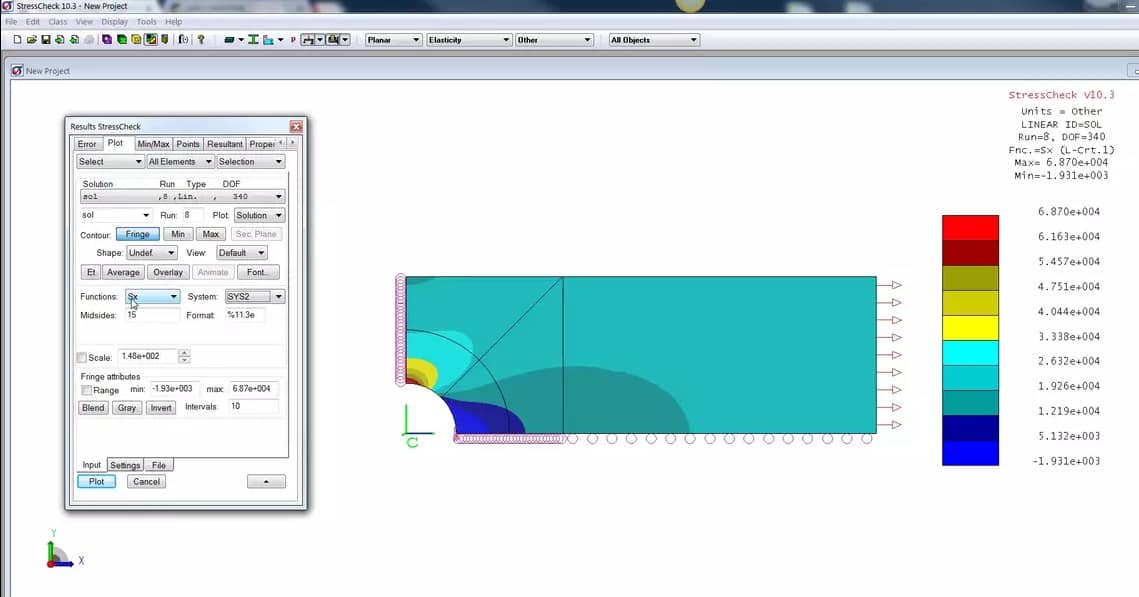Click the f(x) formula toolbar icon

(x=183, y=40)
